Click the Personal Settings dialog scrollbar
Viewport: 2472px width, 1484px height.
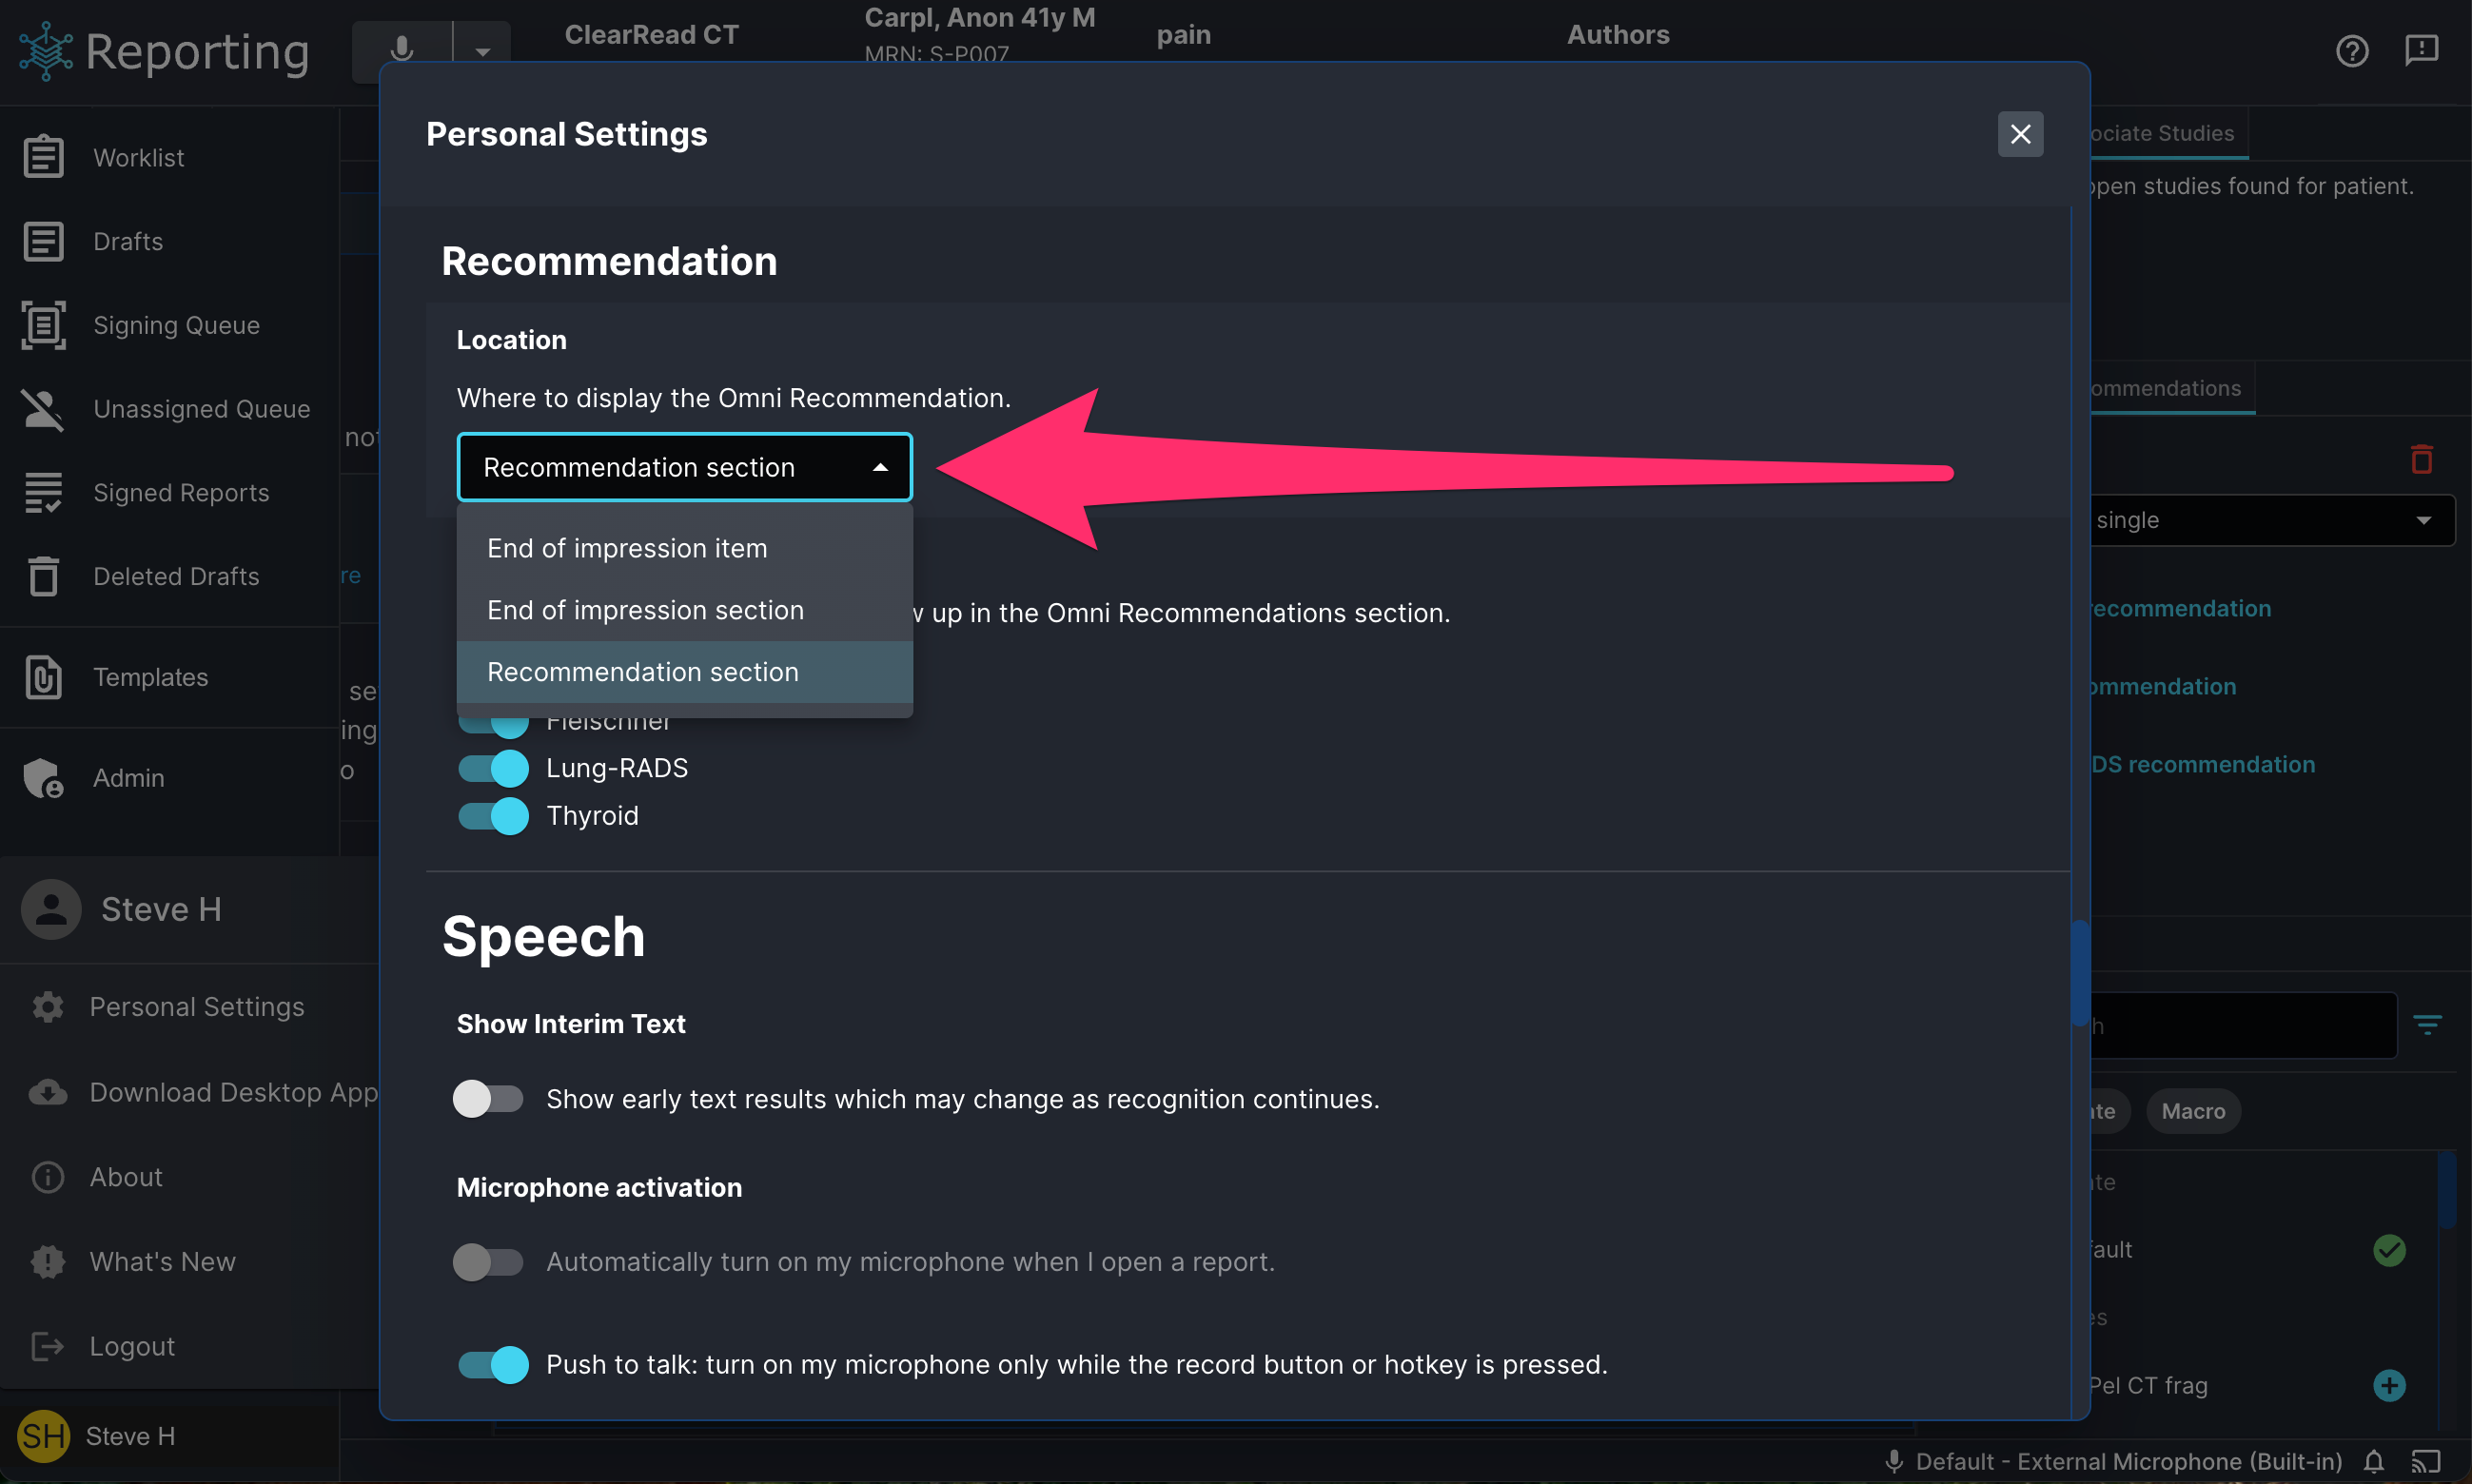pos(2079,973)
